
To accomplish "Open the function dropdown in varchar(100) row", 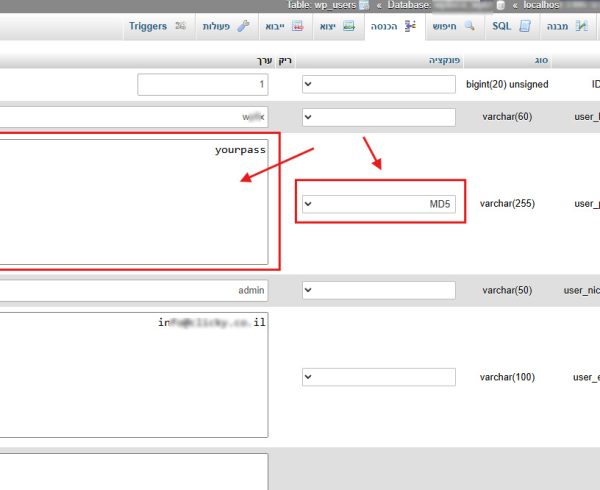I will (378, 377).
